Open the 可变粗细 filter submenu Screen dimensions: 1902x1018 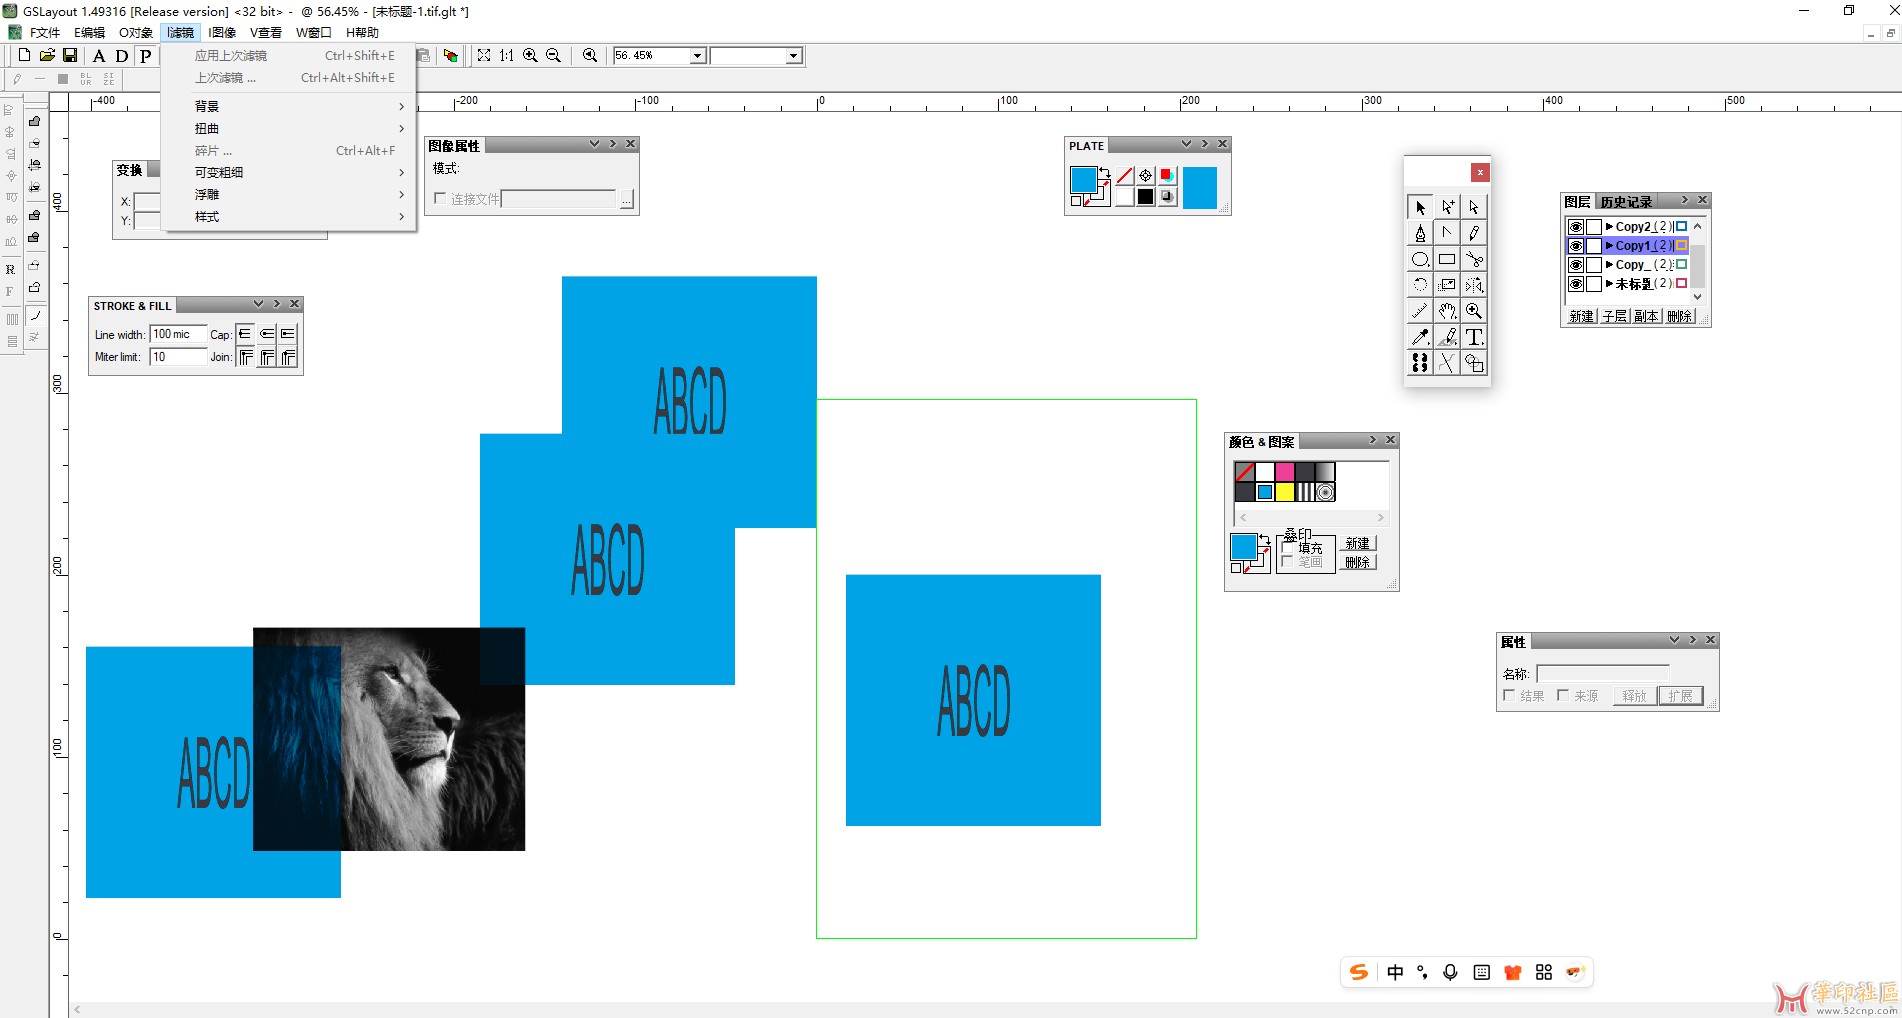click(289, 172)
